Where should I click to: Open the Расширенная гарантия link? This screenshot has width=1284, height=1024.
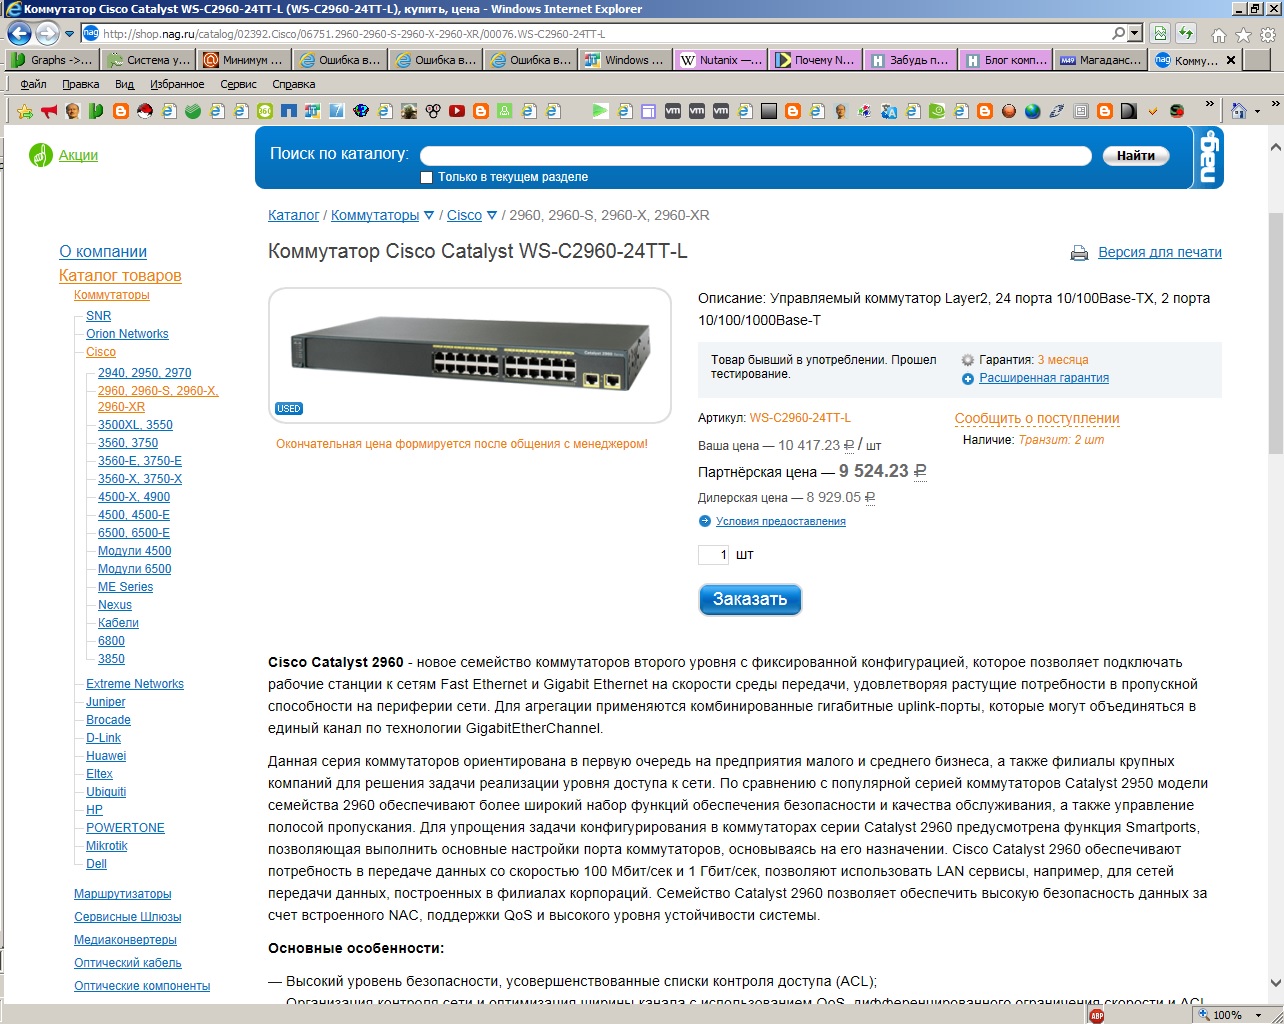tap(1044, 378)
